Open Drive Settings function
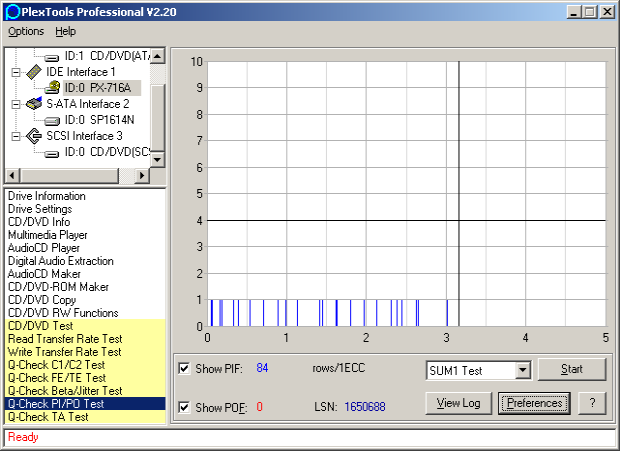The height and width of the screenshot is (451, 620). pos(40,209)
